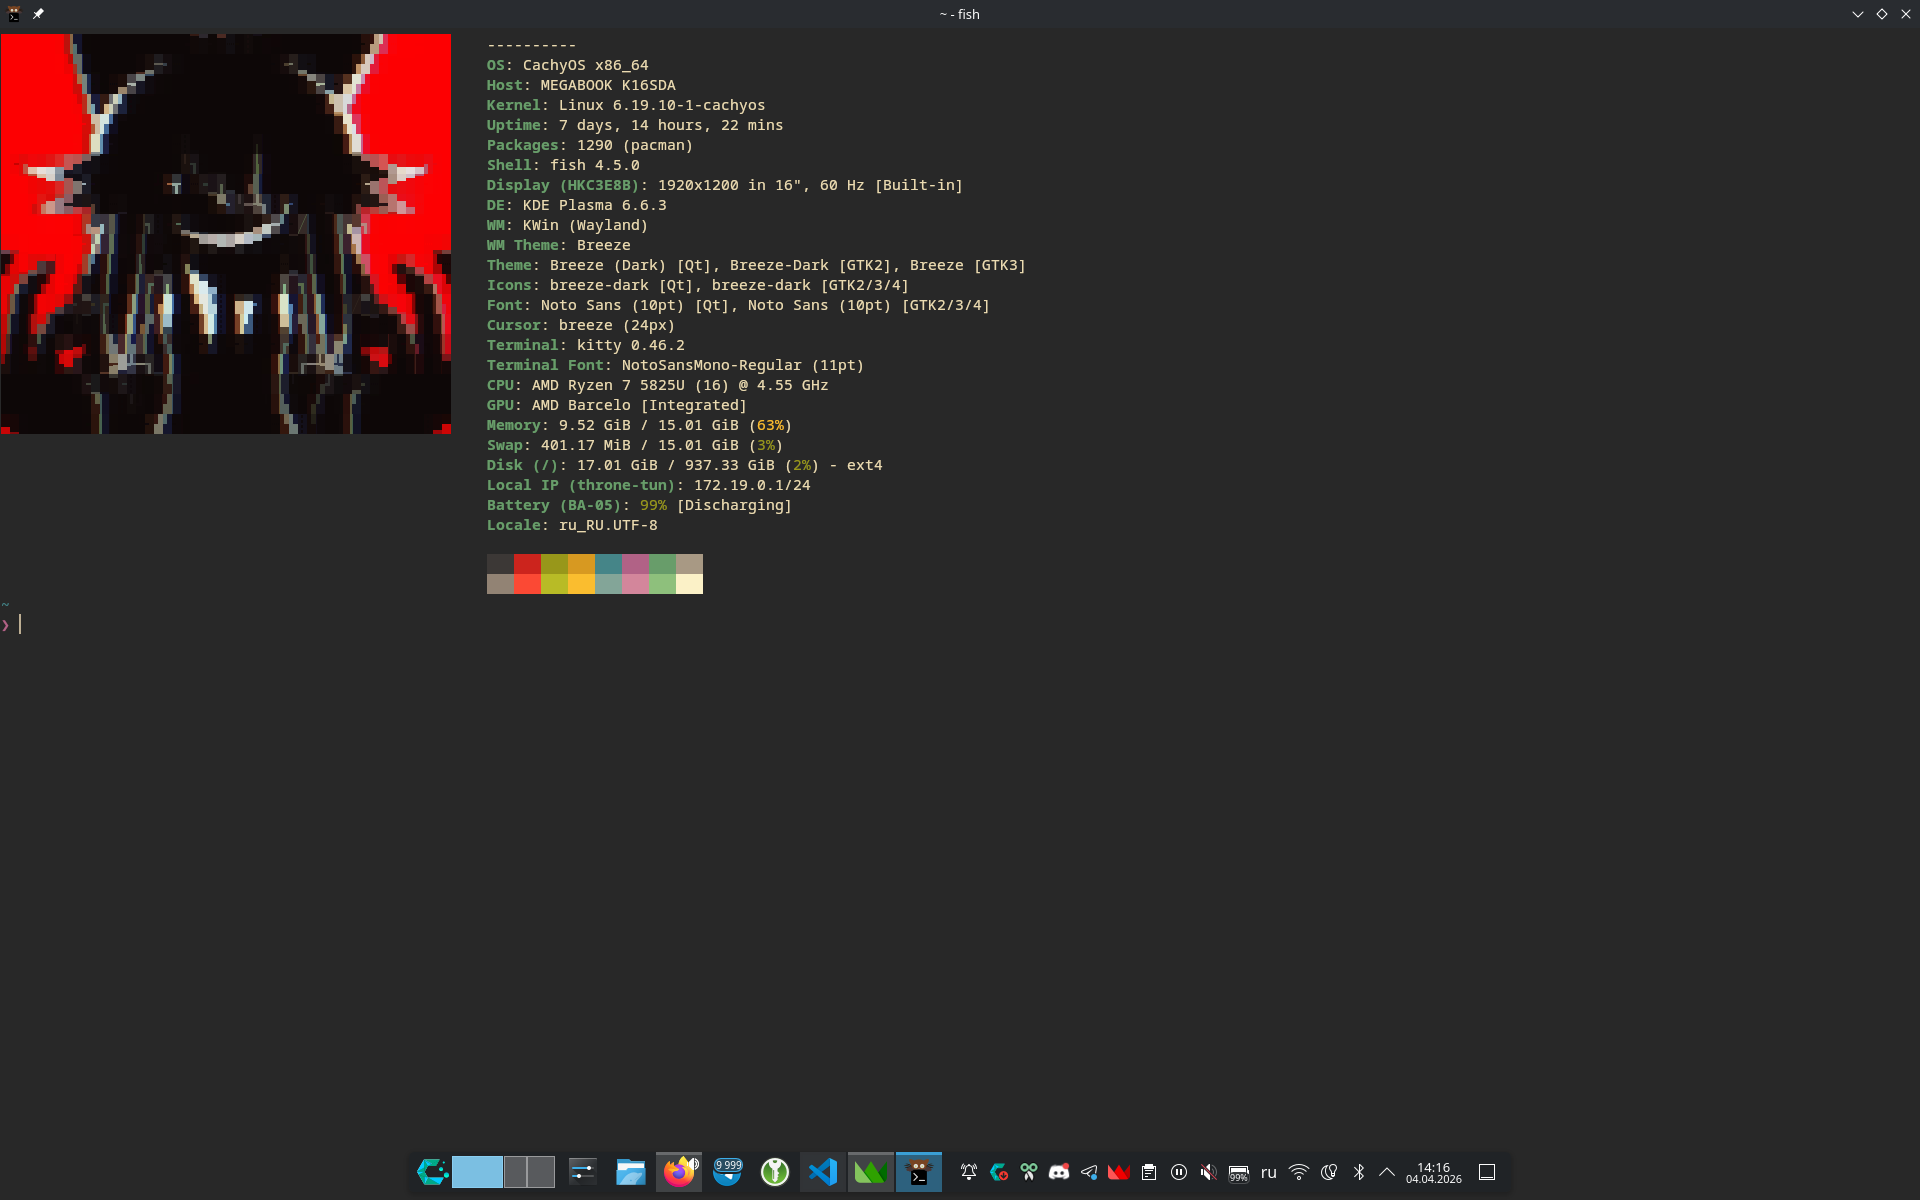Toggle Bluetooth from the system tray

1359,1172
